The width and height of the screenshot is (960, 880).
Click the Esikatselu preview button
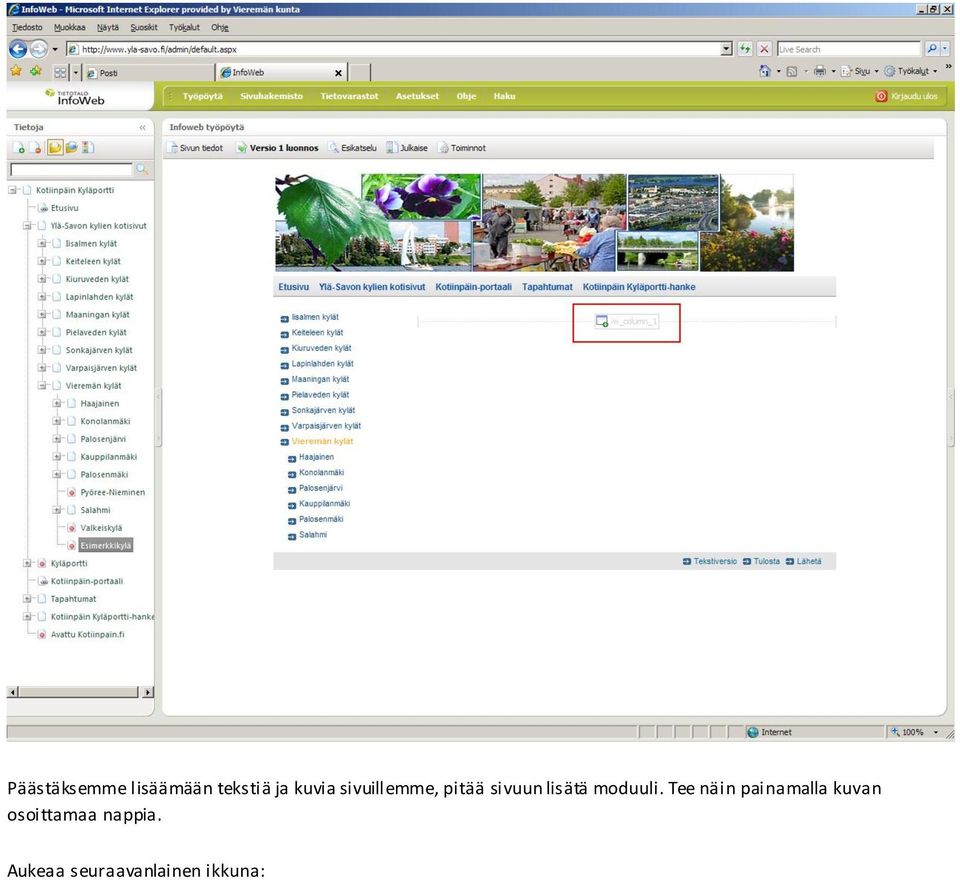point(353,148)
